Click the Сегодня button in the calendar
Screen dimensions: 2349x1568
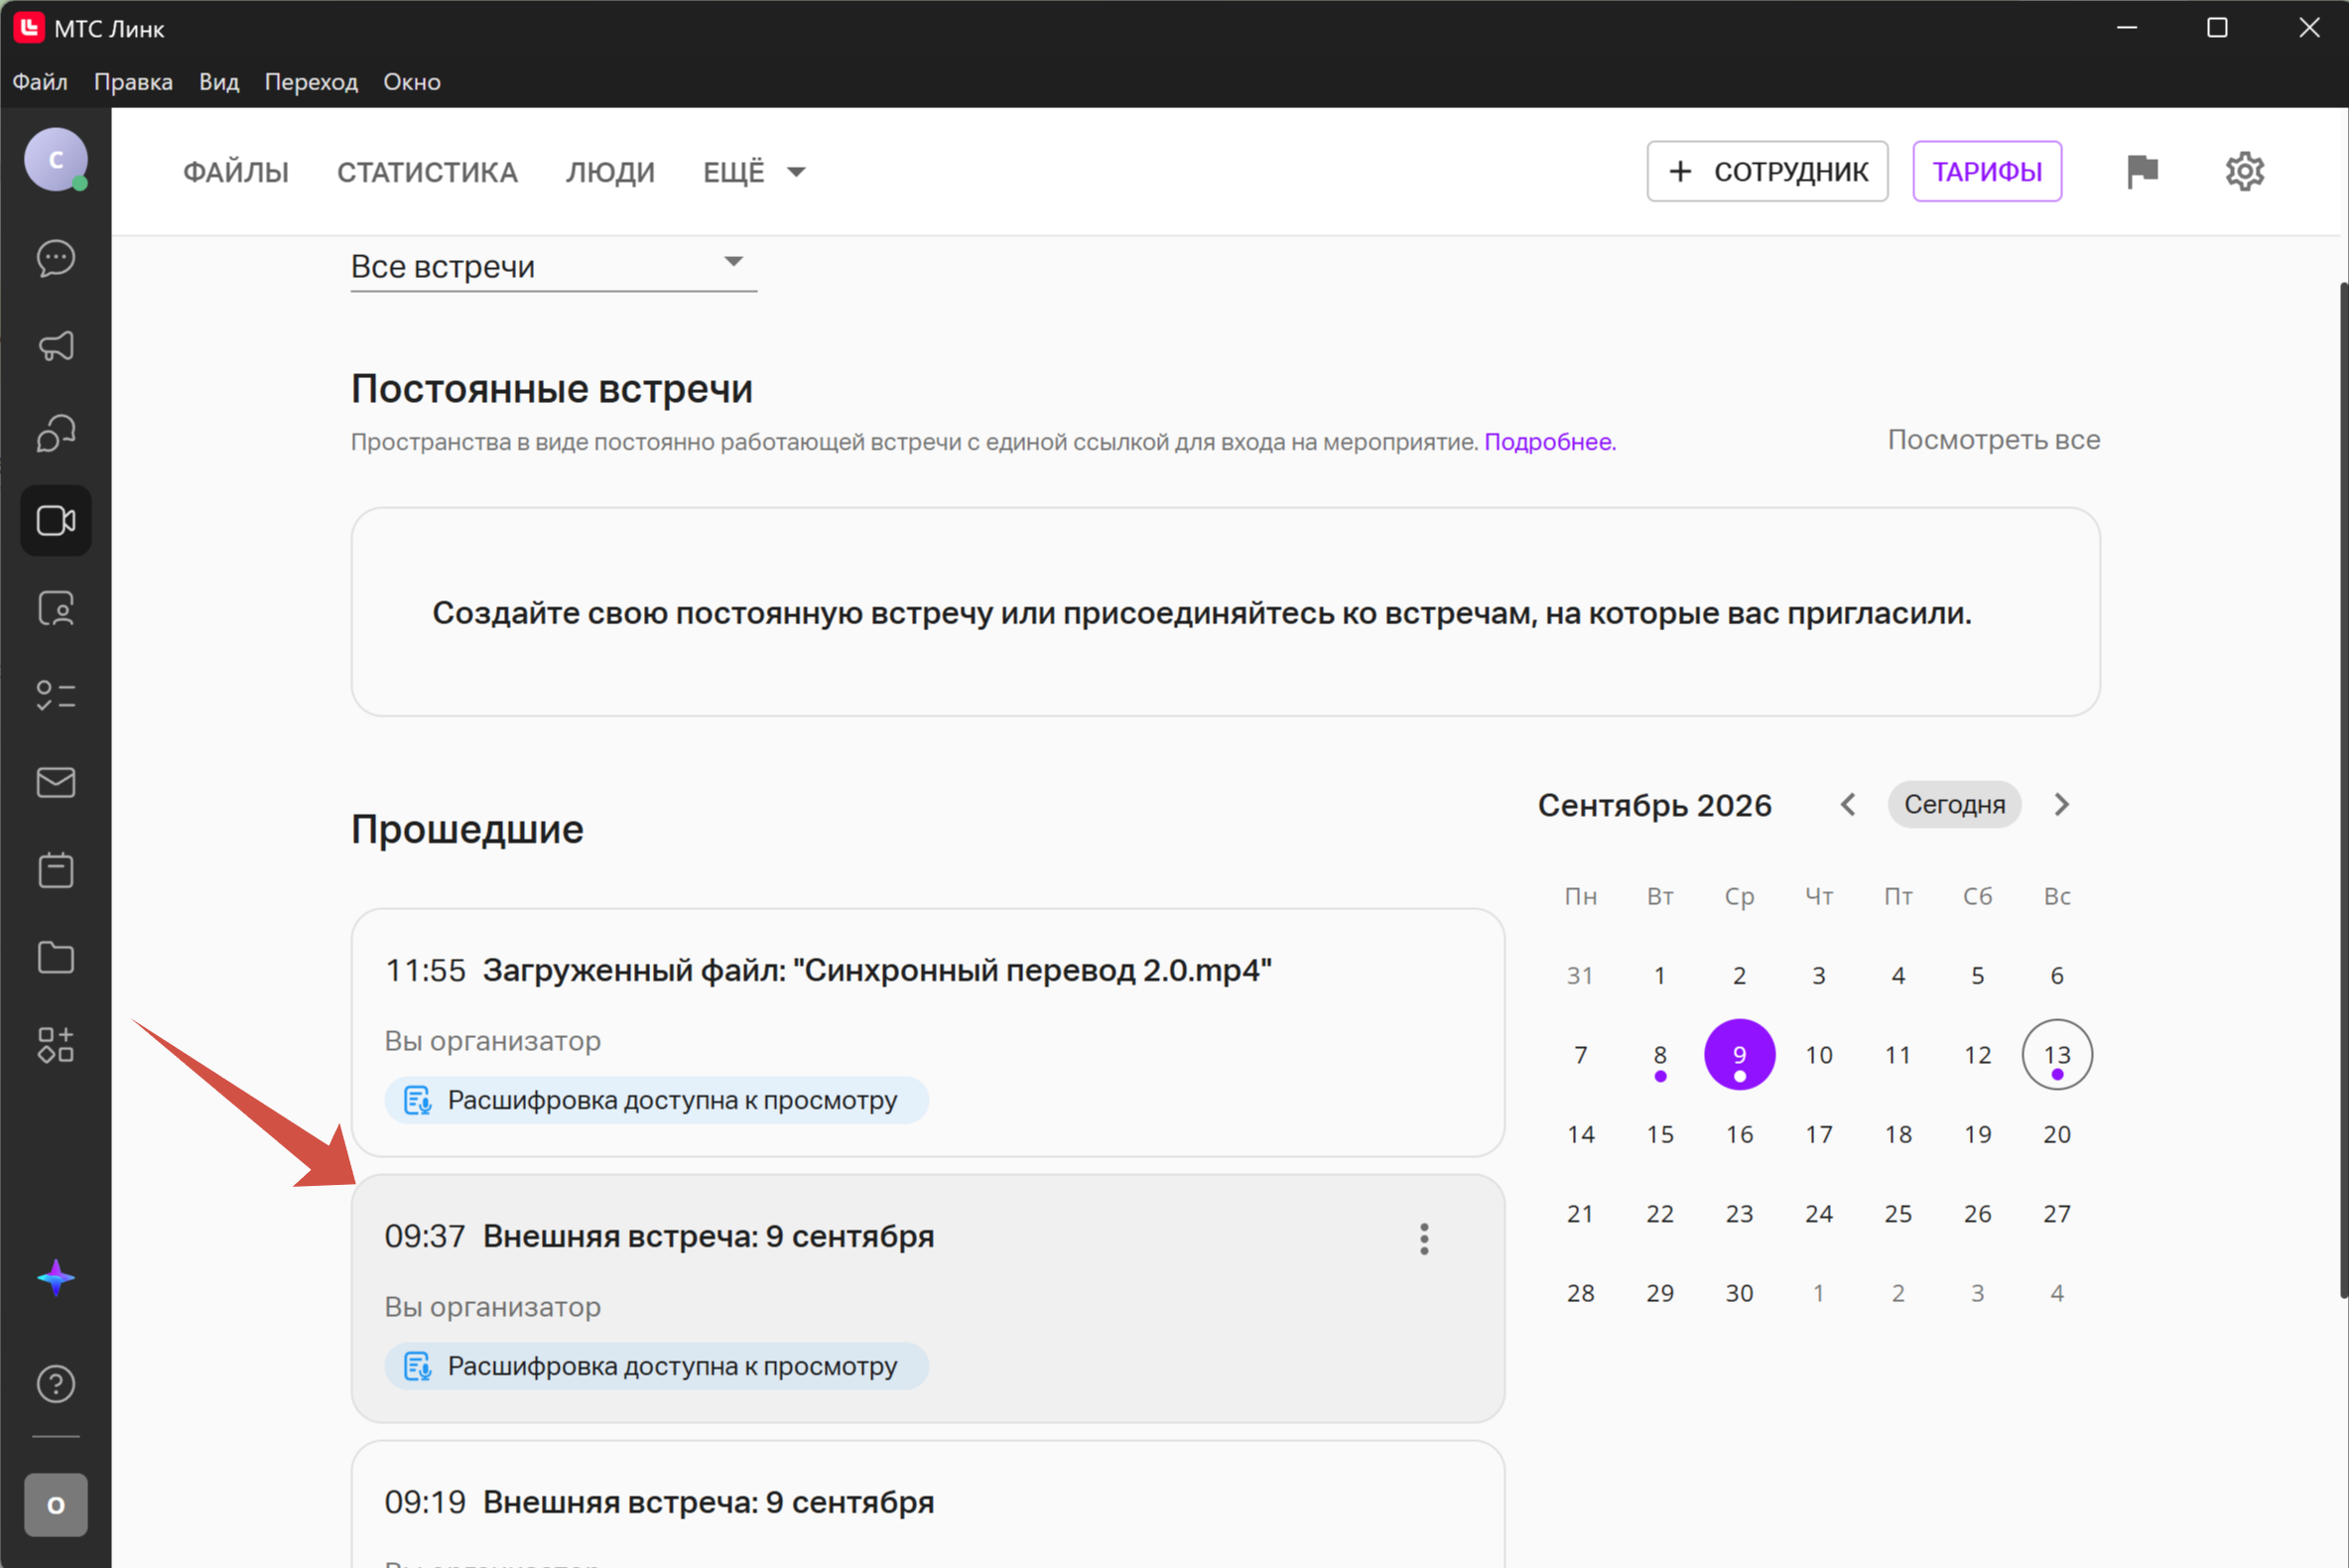(x=1954, y=804)
